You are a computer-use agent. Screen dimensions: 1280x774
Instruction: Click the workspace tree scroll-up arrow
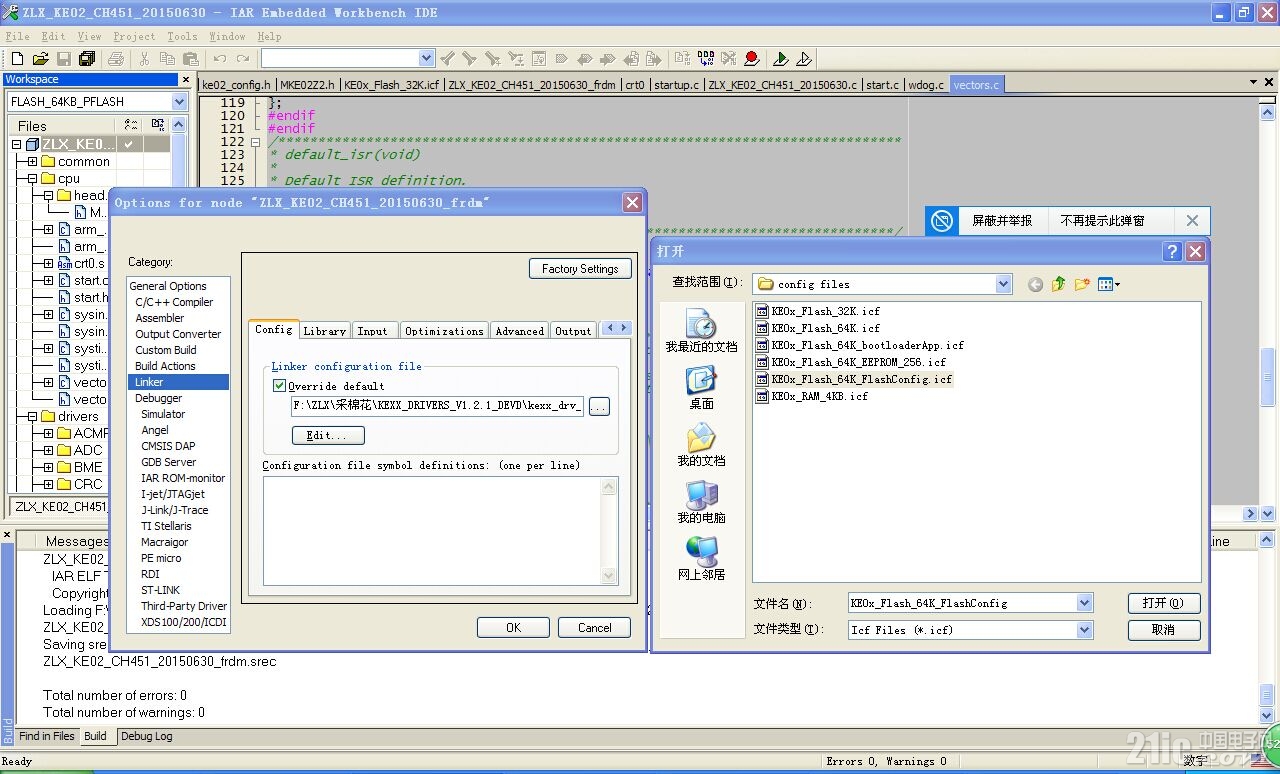(179, 125)
